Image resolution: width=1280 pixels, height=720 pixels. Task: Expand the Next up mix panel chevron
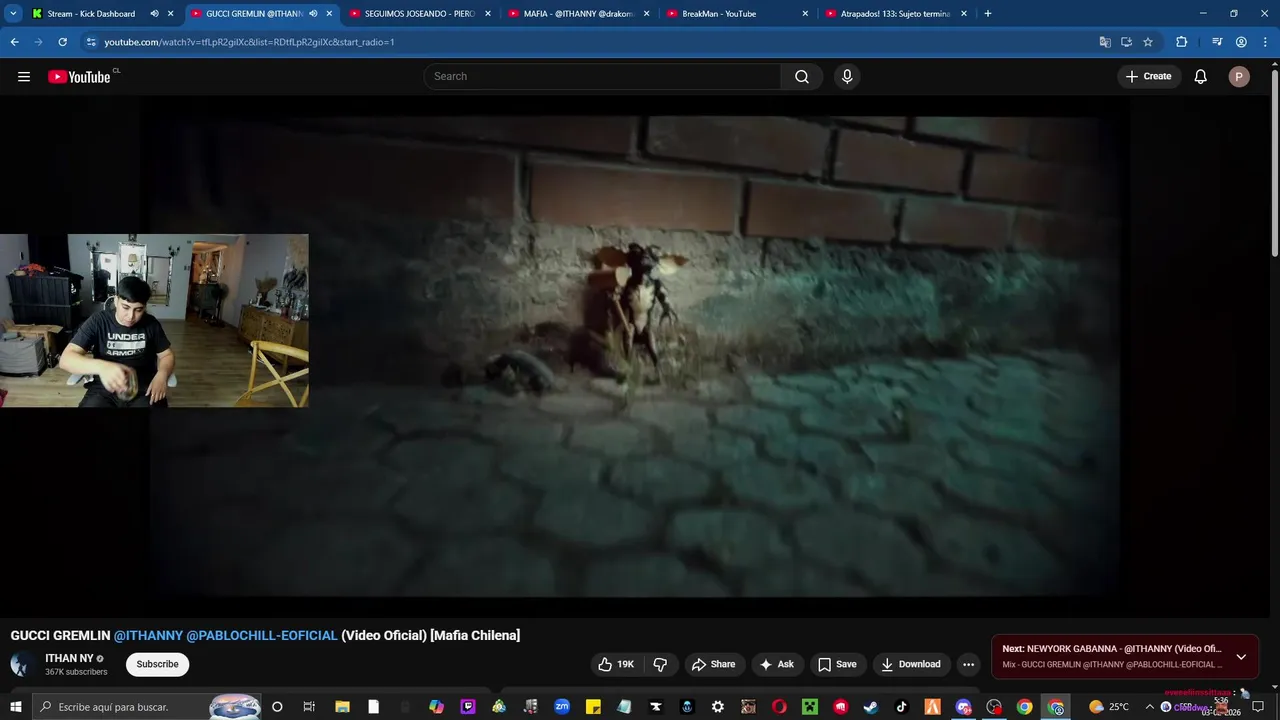[x=1241, y=657]
